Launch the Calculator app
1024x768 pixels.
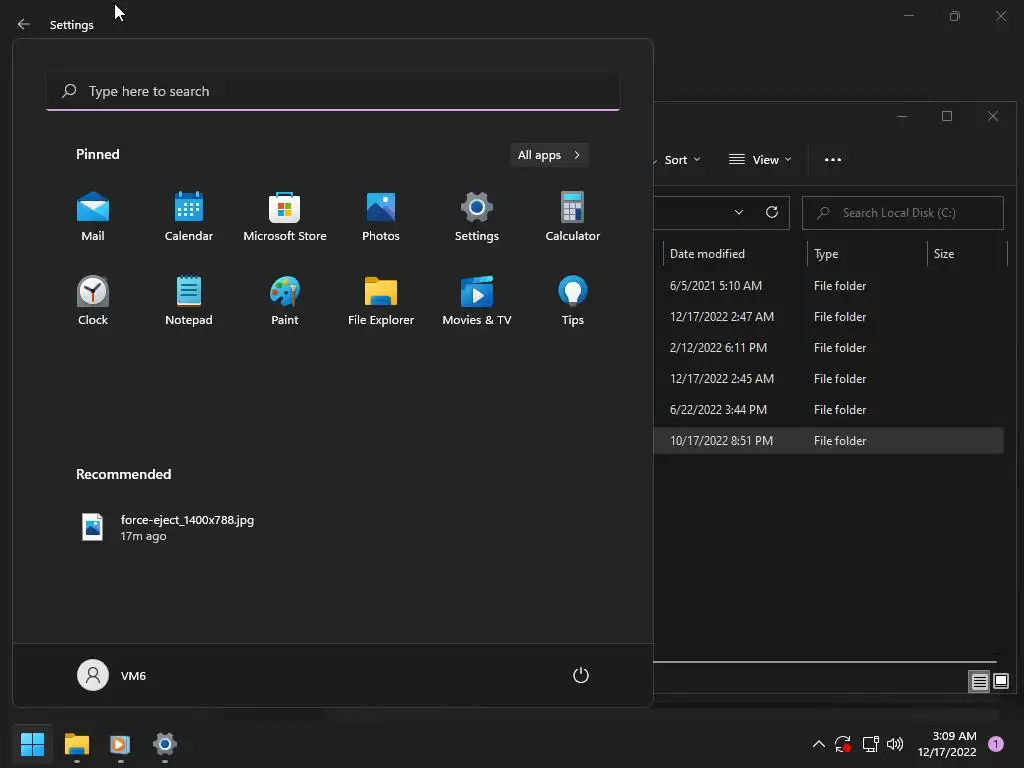(573, 216)
